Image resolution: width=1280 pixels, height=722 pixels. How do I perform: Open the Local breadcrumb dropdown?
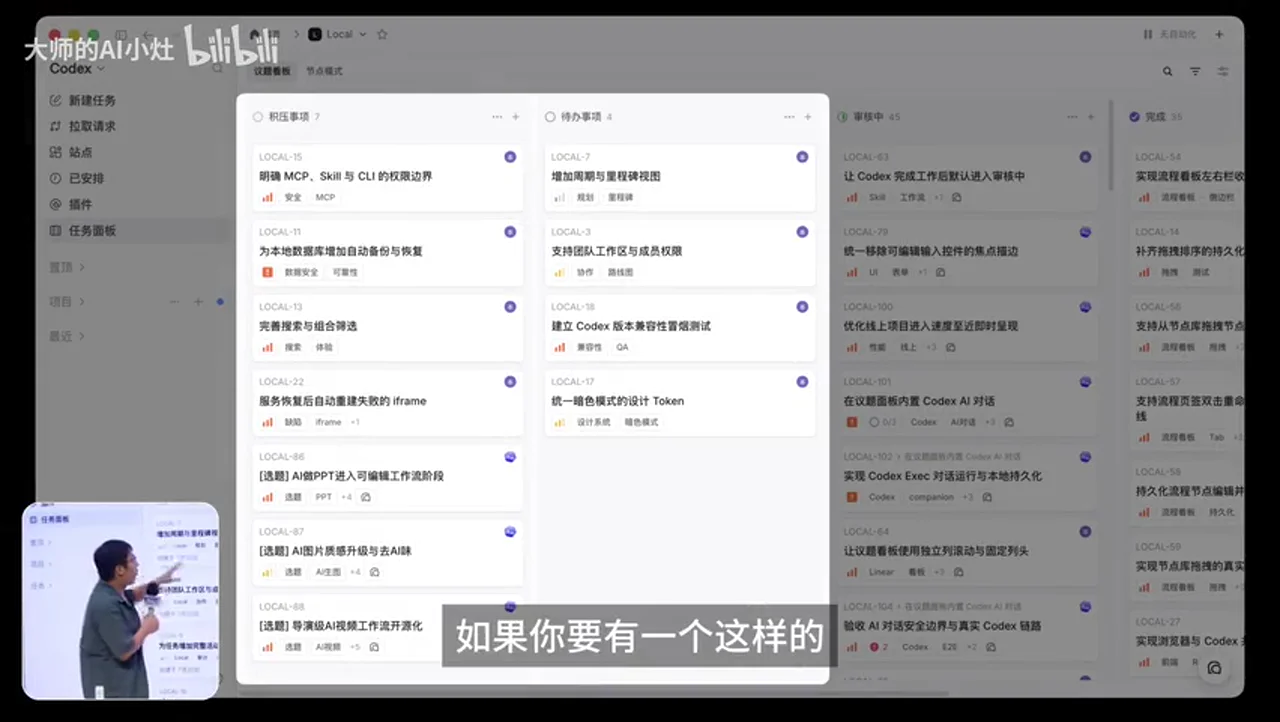[x=338, y=34]
